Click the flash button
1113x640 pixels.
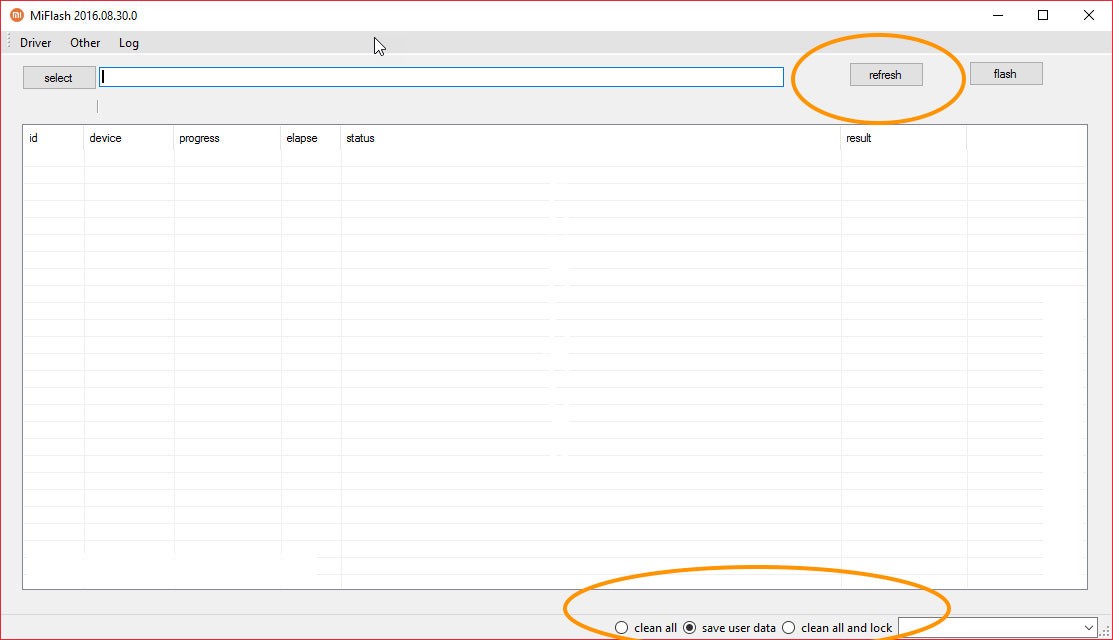pyautogui.click(x=1005, y=74)
